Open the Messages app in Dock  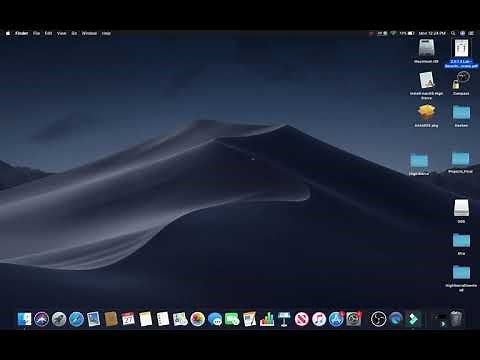point(215,319)
